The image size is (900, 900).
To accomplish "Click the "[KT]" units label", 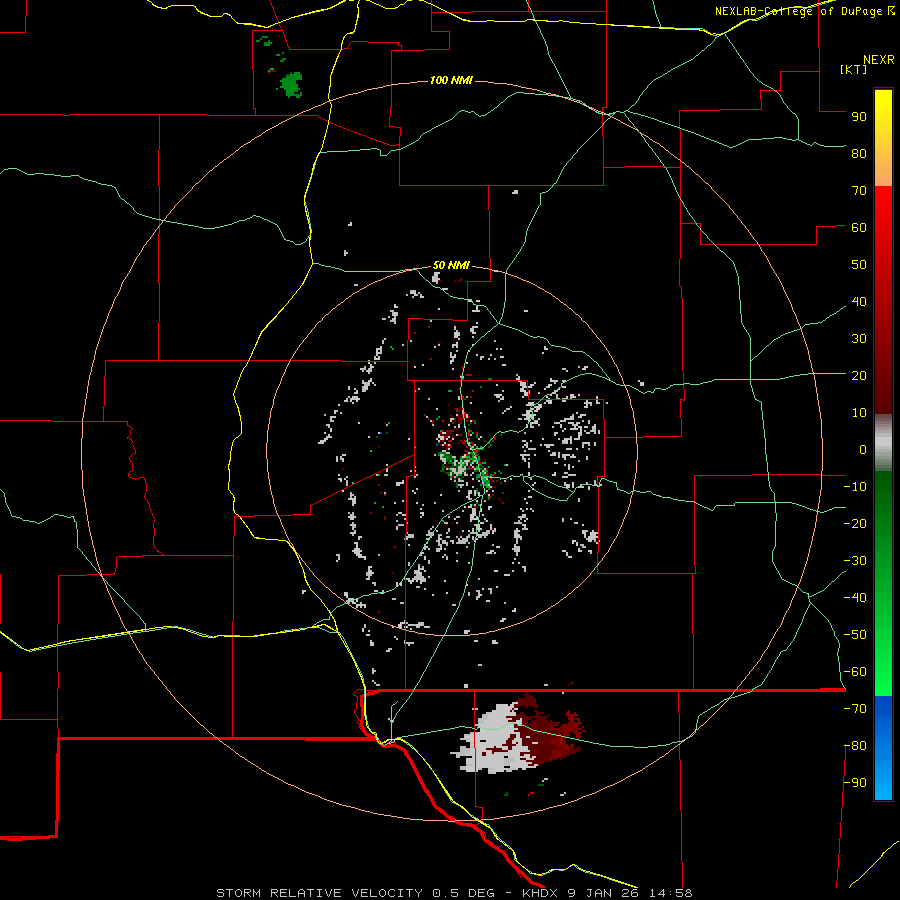I will tap(853, 69).
